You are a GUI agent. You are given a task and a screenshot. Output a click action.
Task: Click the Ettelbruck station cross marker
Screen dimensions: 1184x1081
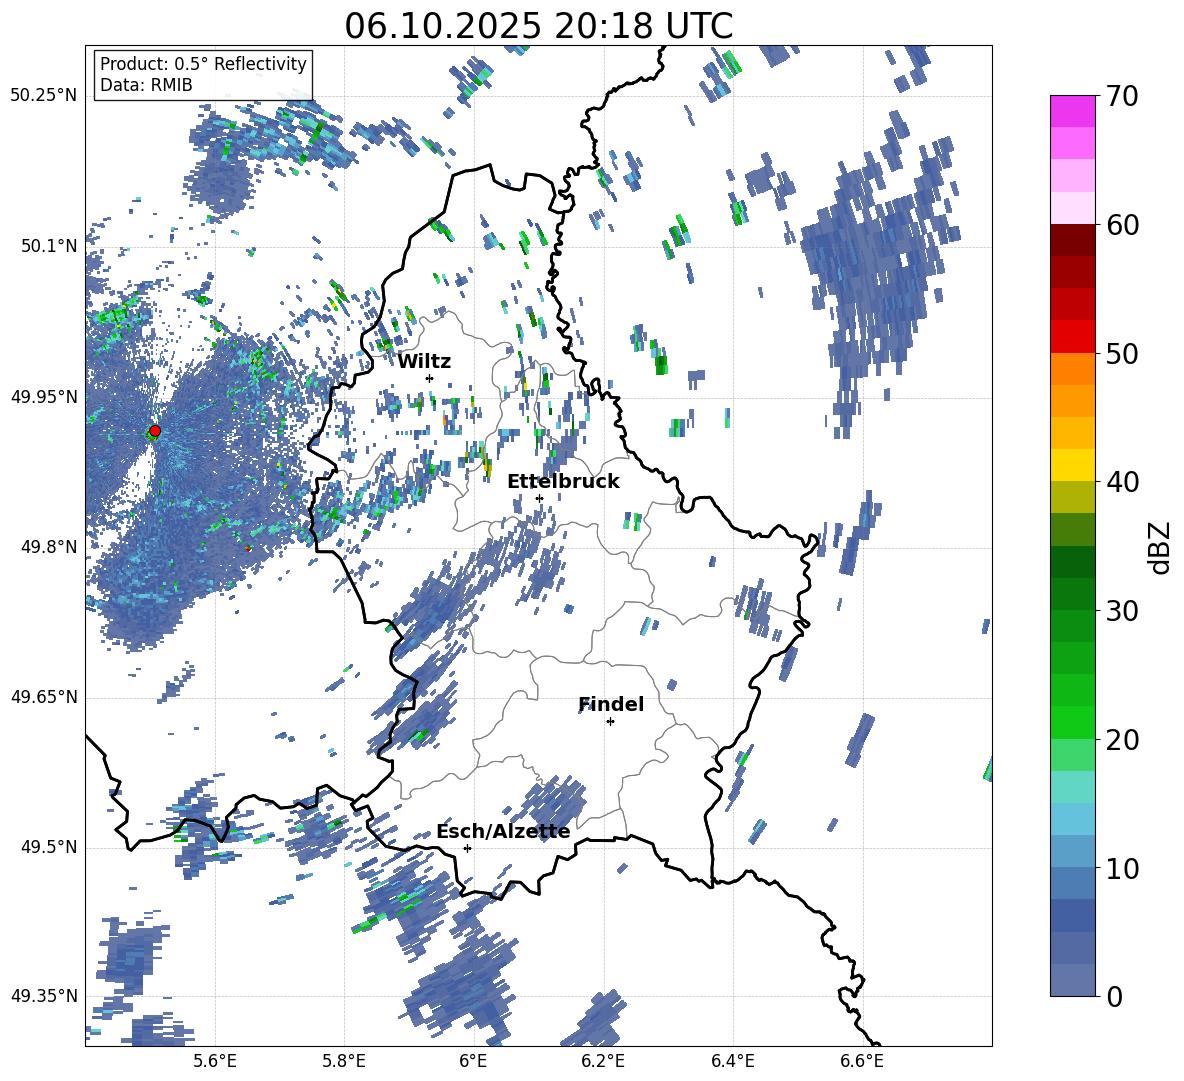click(539, 498)
